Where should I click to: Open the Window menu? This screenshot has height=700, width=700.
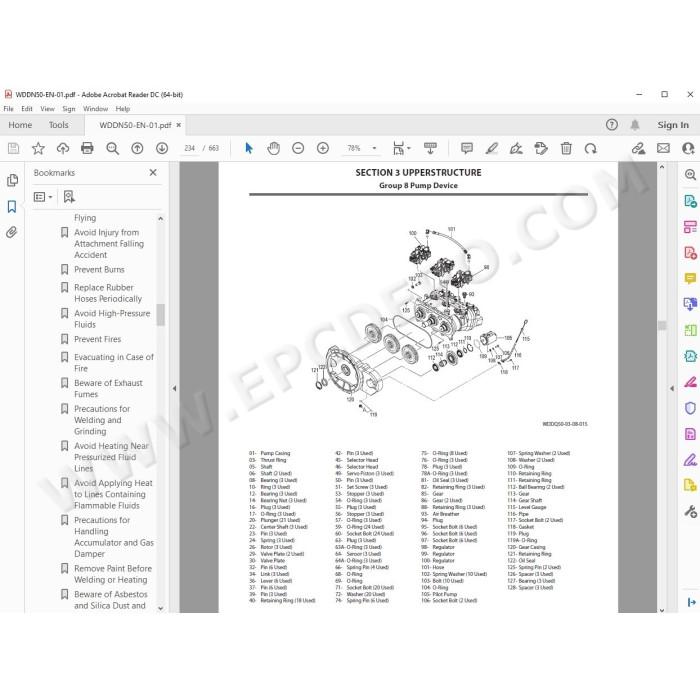click(96, 108)
